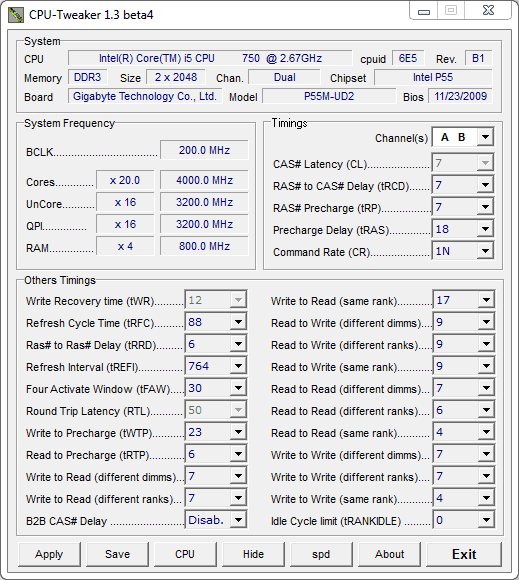Expand the RAS# to CAS# Delay (tRCD) dropdown
The height and width of the screenshot is (580, 519).
click(463, 185)
